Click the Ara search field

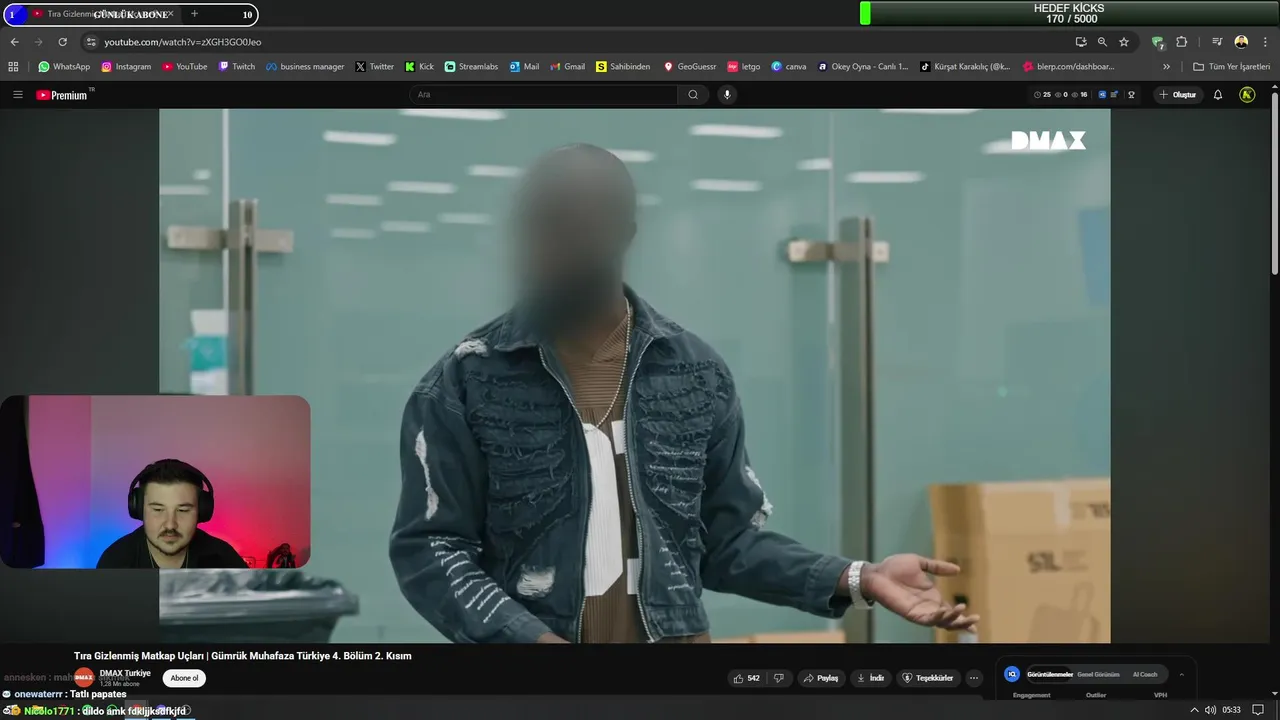[543, 95]
